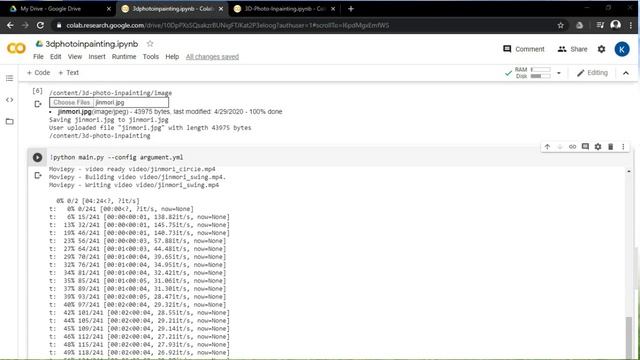Click the code line !python main.py --config argument.yml
Viewport: 640px width, 360px height.
point(116,157)
